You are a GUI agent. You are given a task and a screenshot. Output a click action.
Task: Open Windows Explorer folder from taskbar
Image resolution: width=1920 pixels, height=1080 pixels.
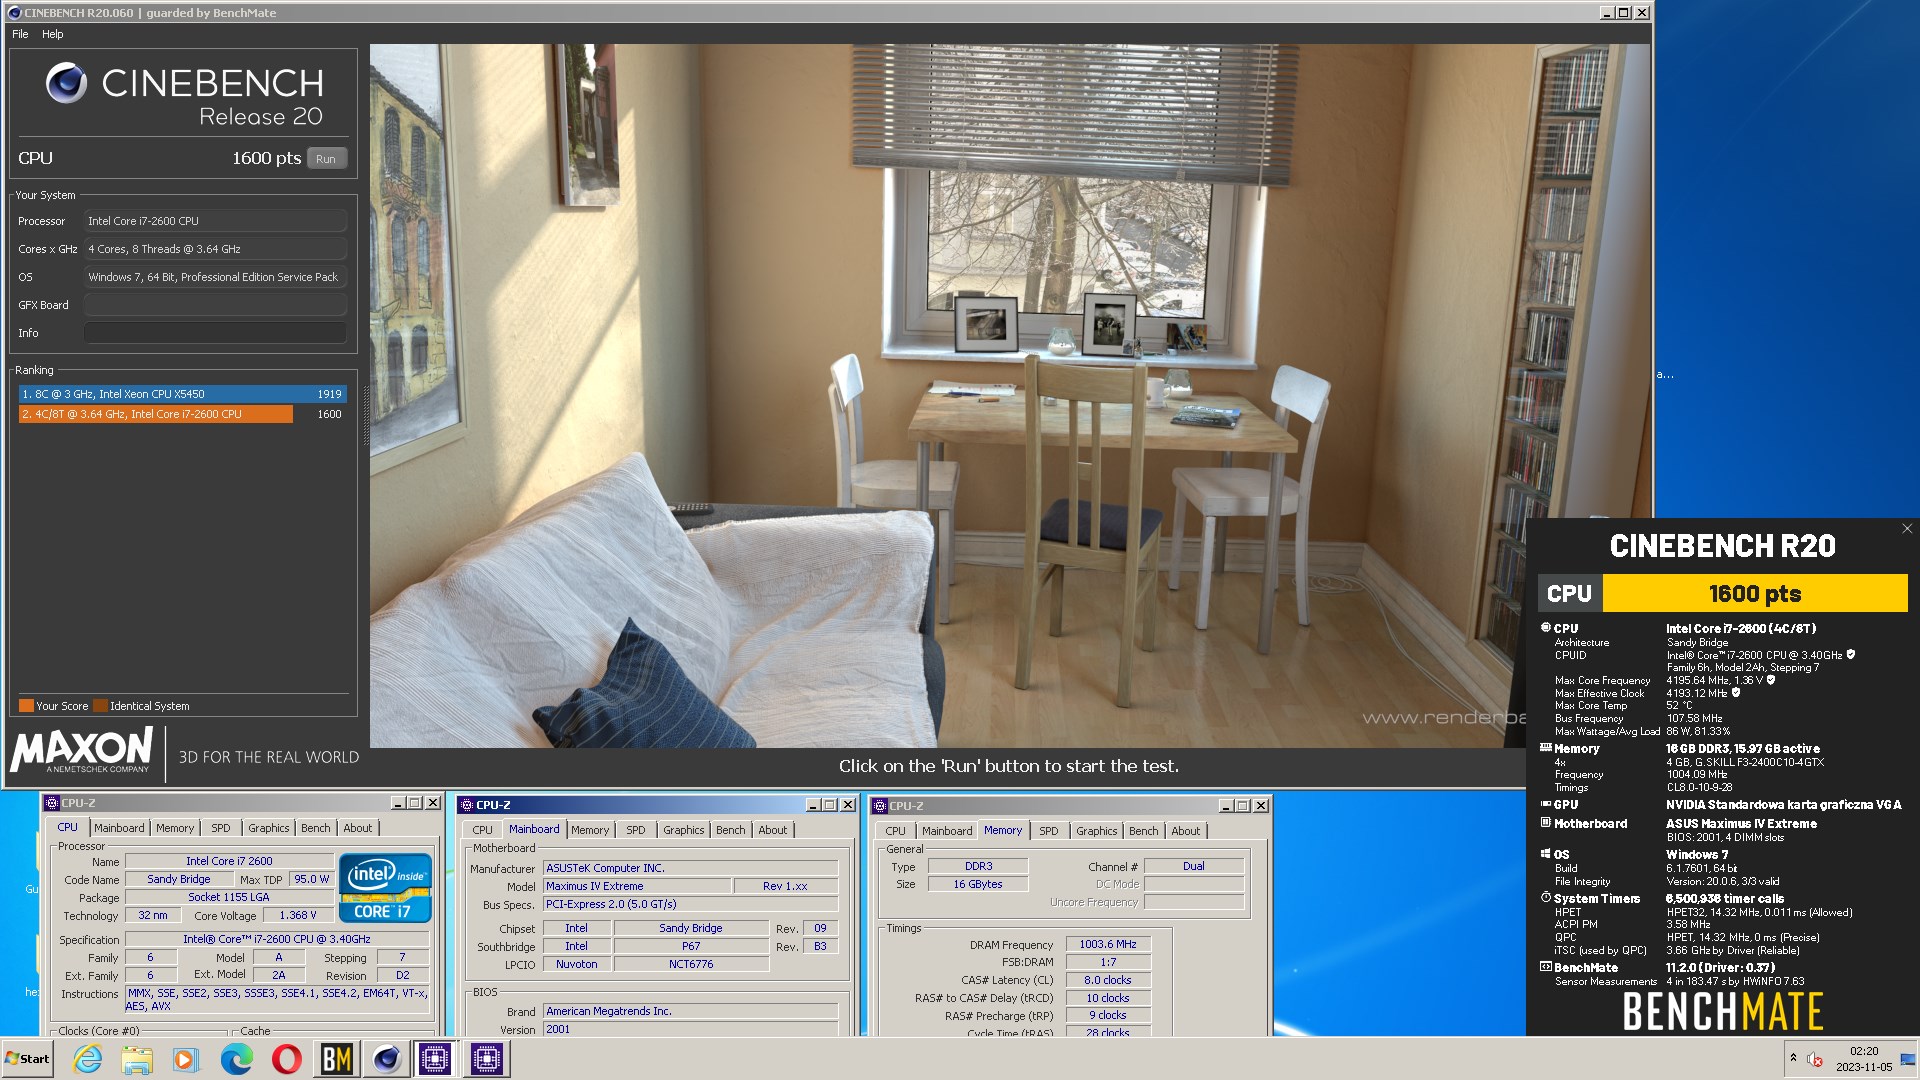click(137, 1059)
